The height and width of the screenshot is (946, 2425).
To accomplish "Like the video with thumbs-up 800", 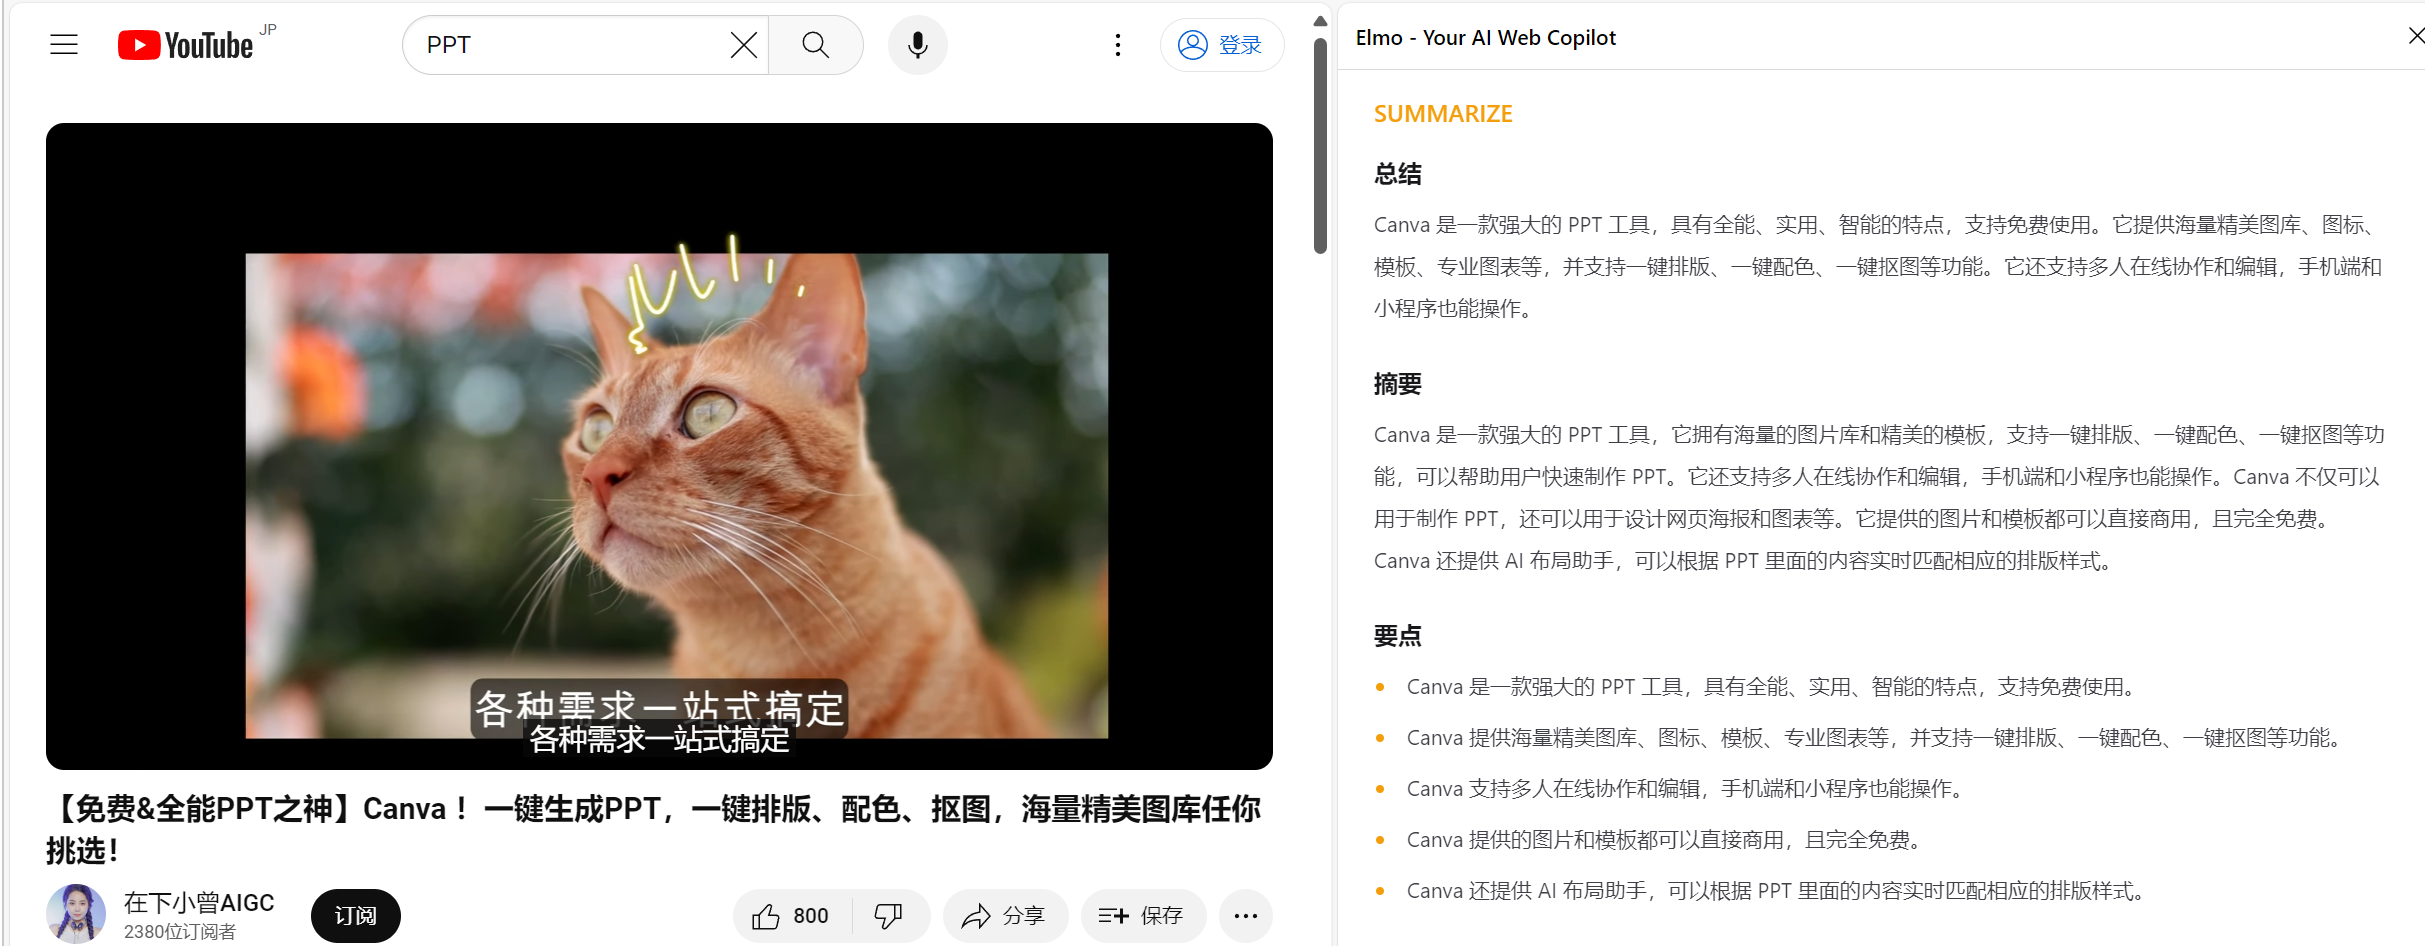I will pyautogui.click(x=791, y=916).
